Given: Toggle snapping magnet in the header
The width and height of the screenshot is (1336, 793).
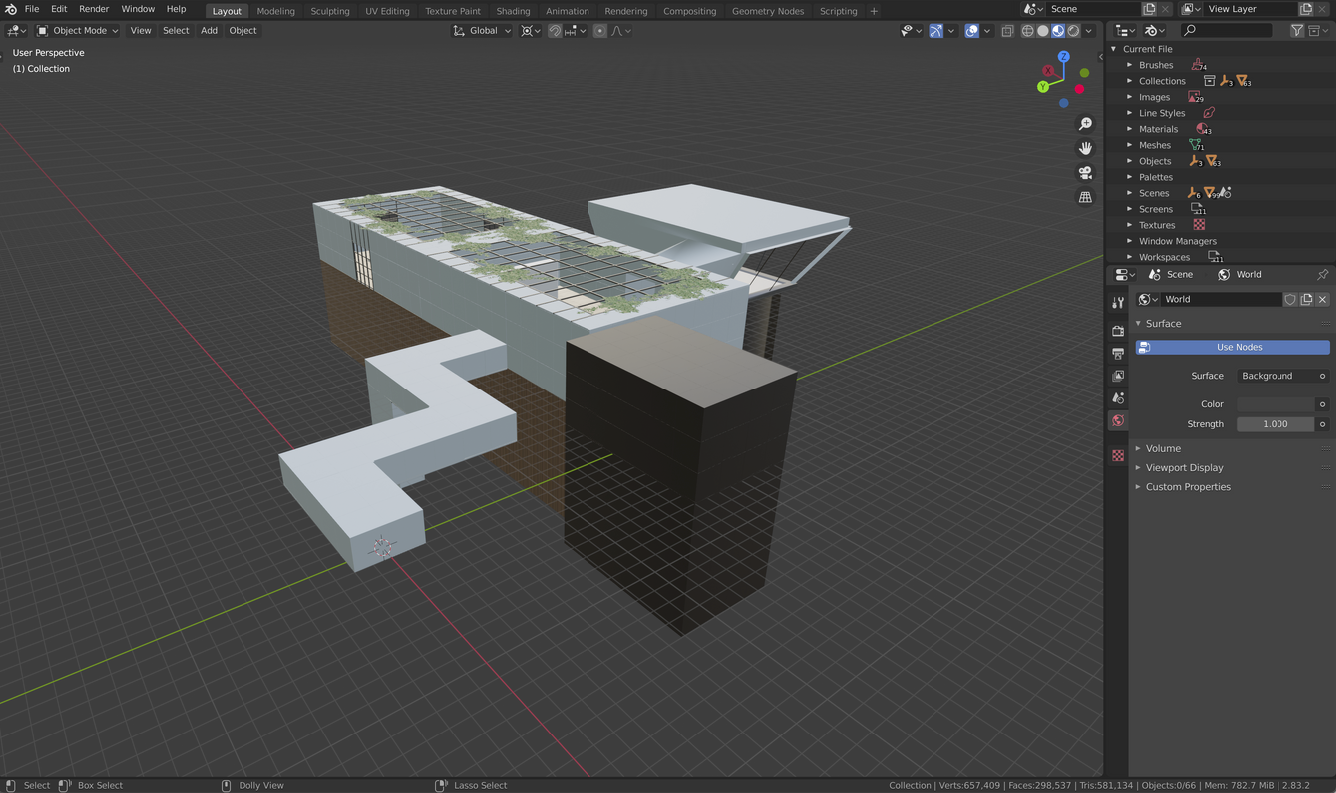Looking at the screenshot, I should (x=555, y=31).
